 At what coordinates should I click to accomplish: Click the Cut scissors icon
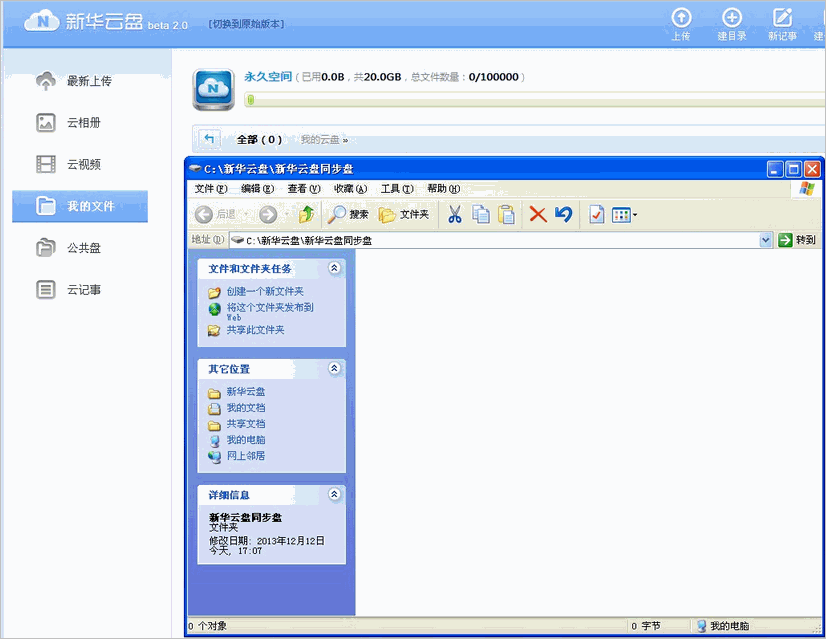(455, 214)
